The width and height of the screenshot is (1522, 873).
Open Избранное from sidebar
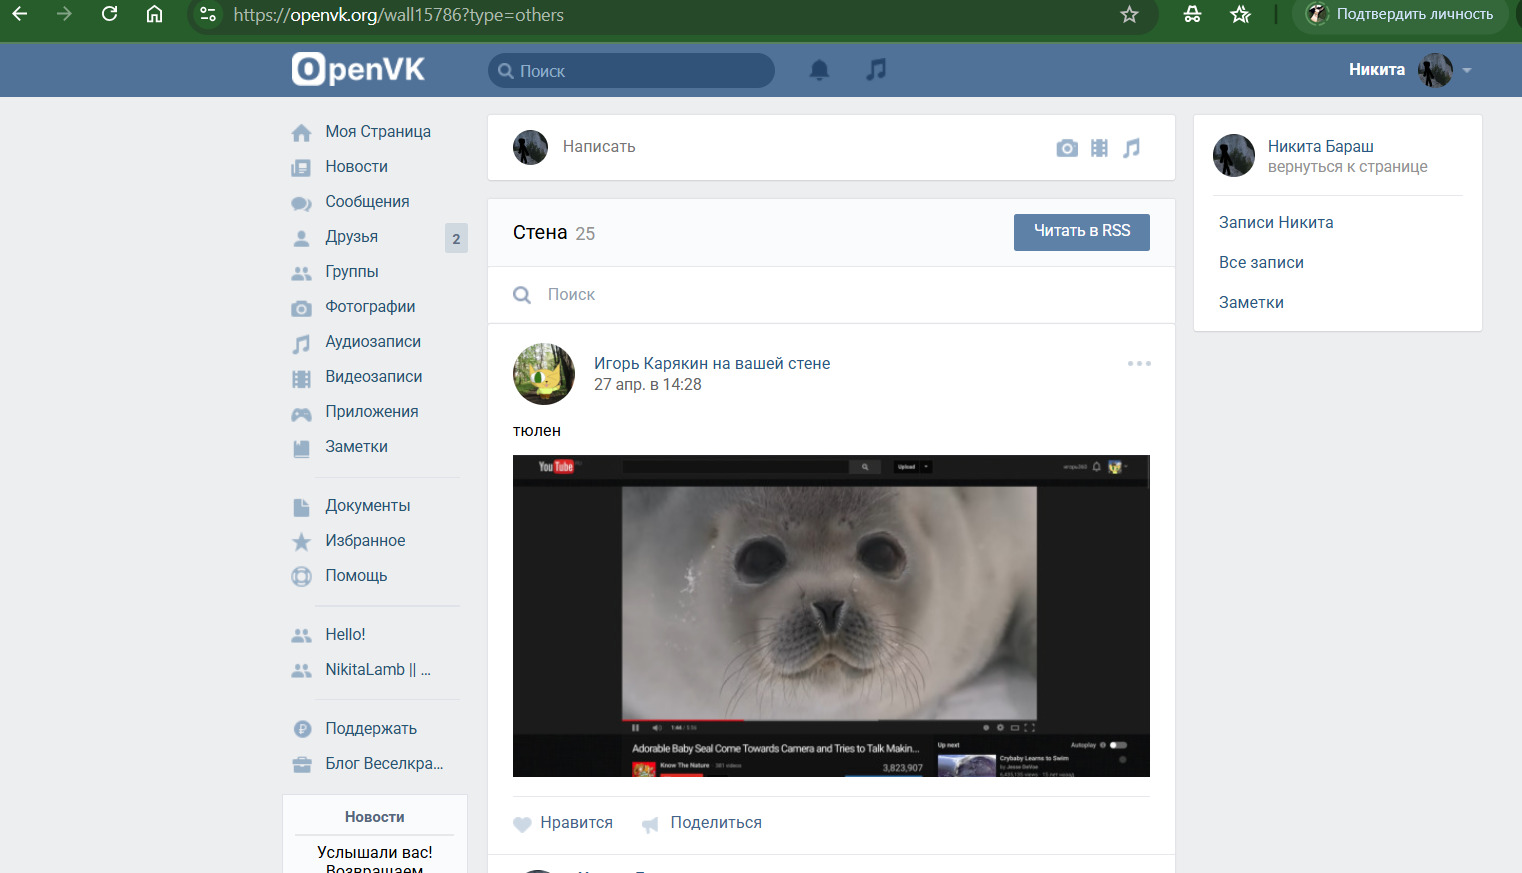pyautogui.click(x=365, y=540)
